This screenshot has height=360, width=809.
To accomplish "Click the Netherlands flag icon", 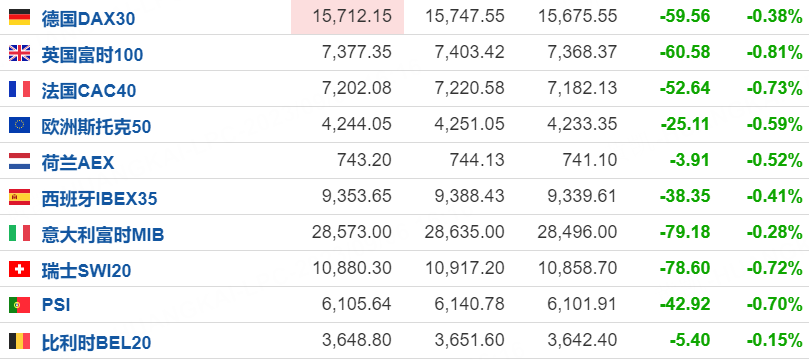I will pos(20,161).
